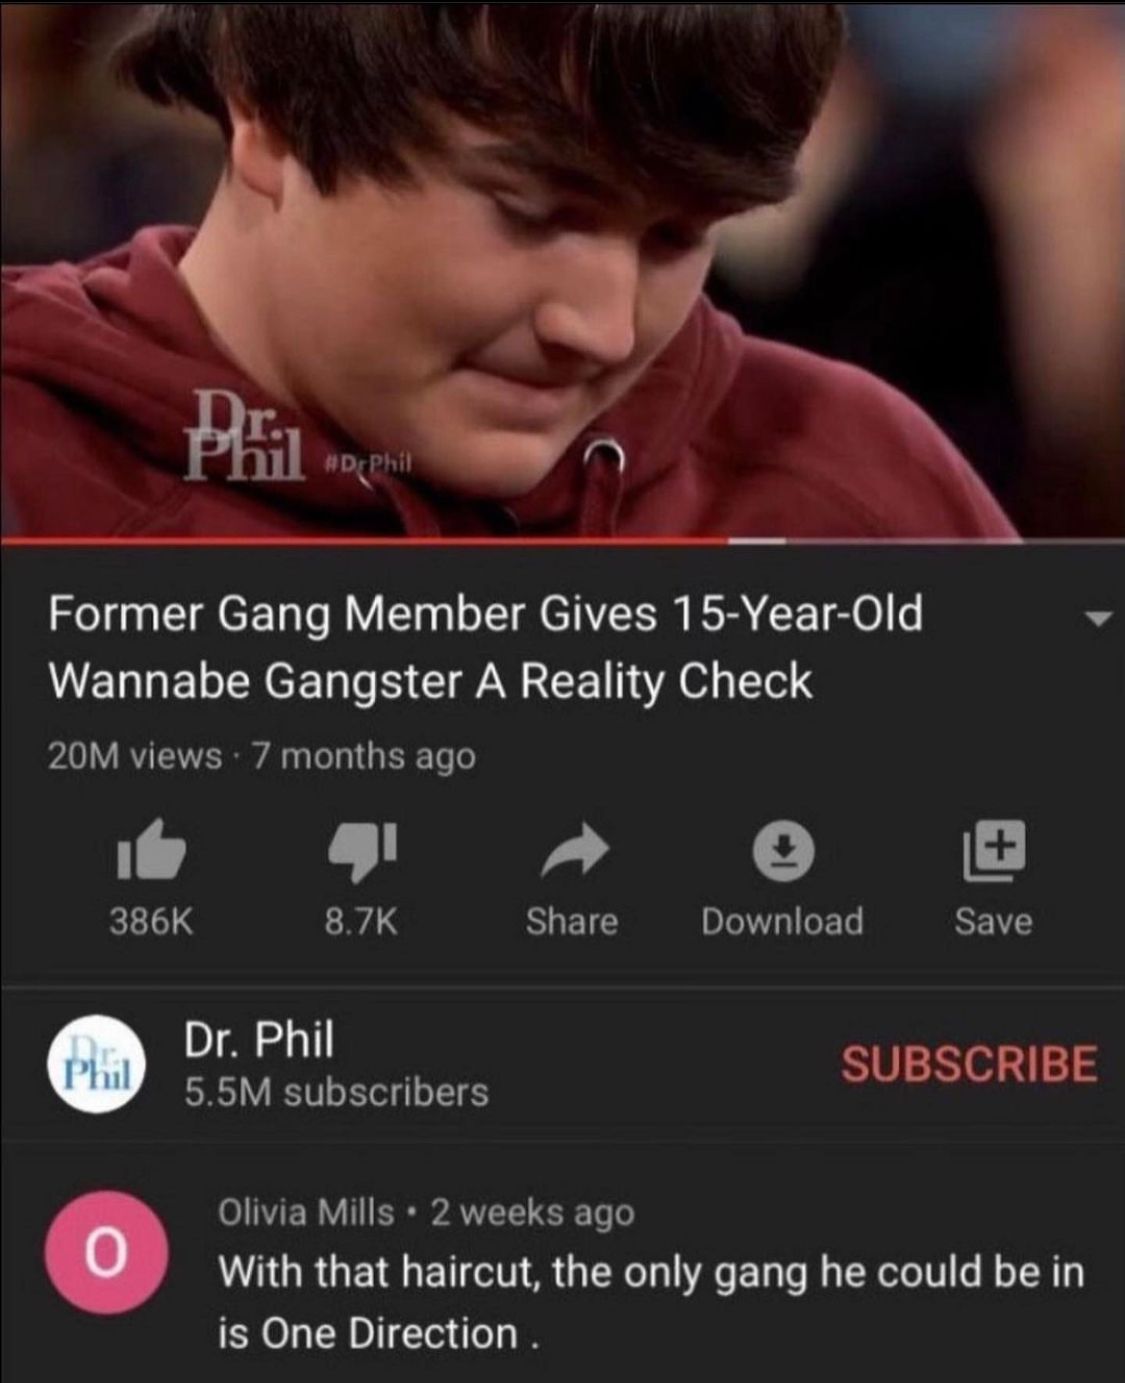Tap the Share arrow icon
This screenshot has height=1383, width=1125.
(573, 851)
